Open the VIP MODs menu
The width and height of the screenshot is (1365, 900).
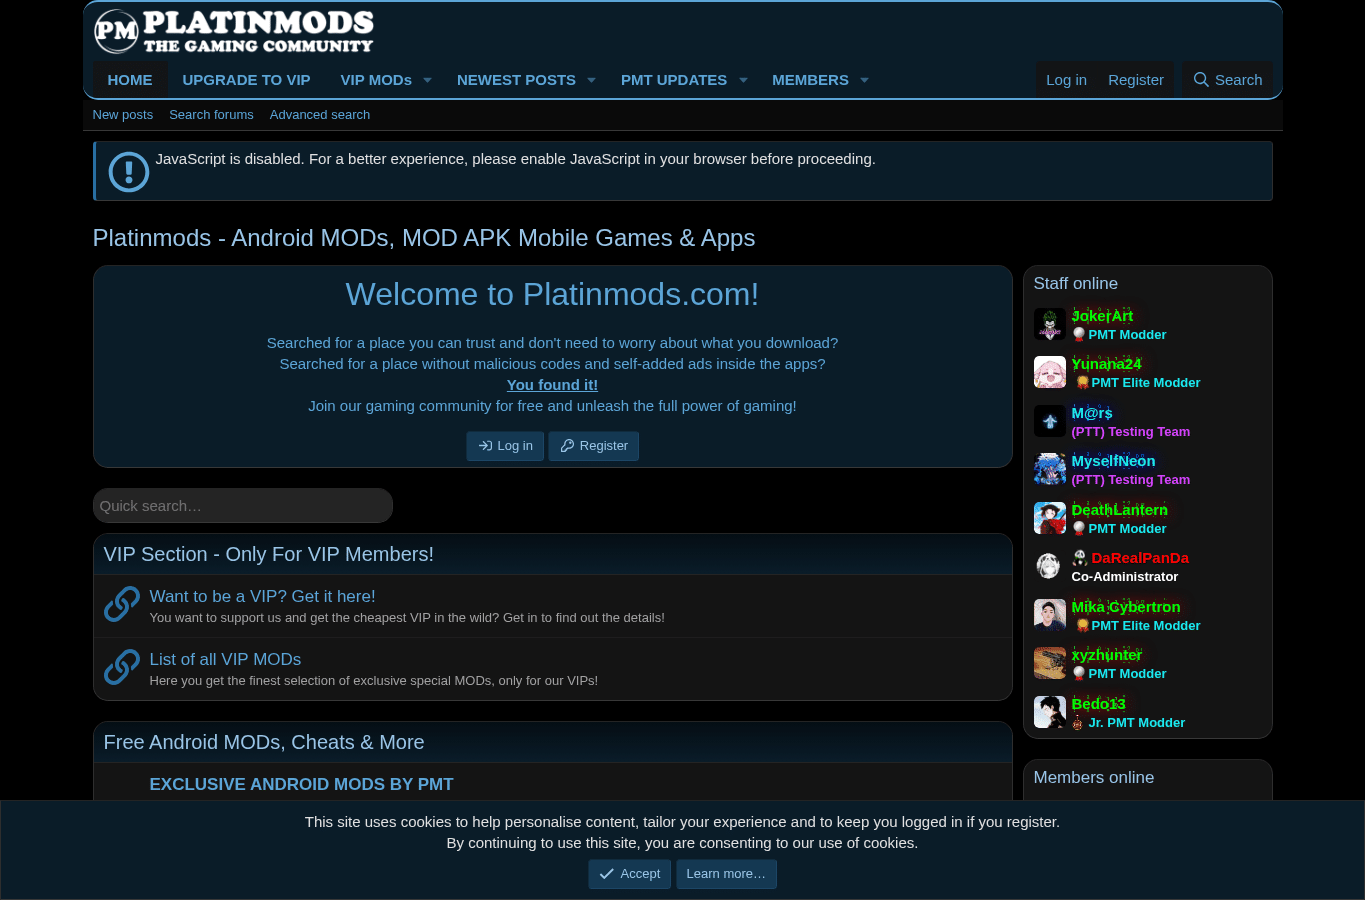click(x=376, y=80)
